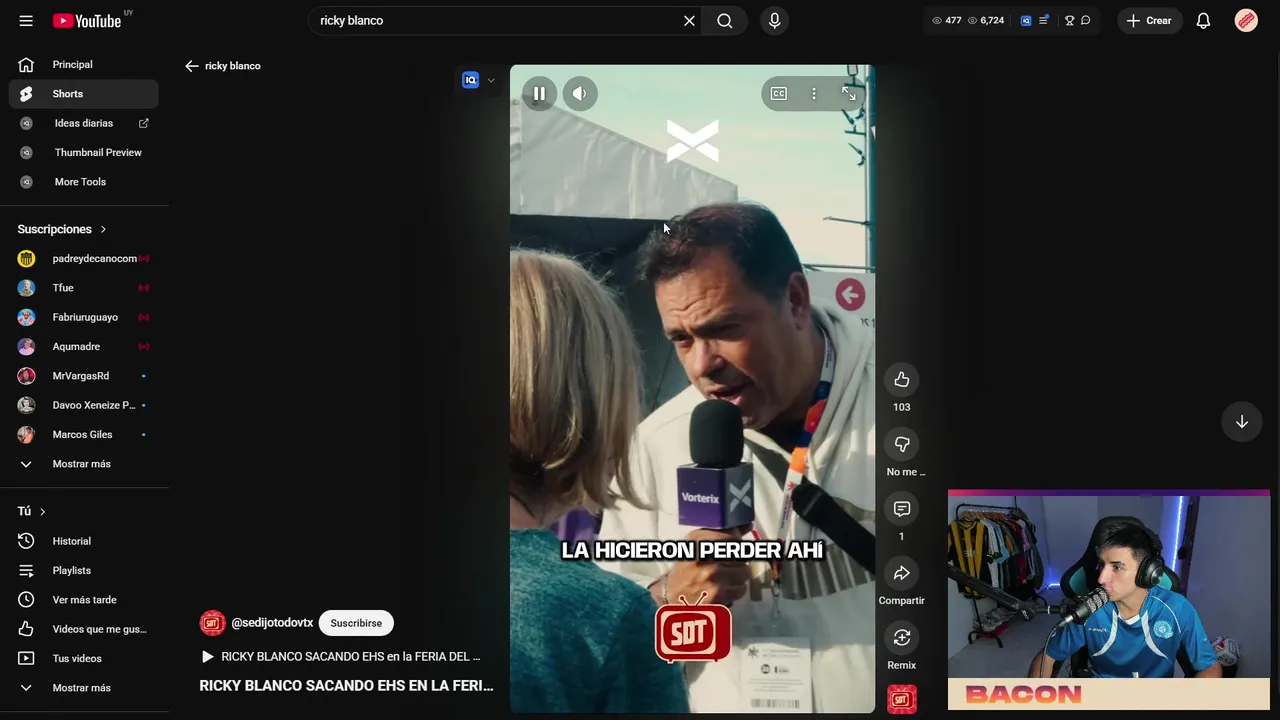Open padreydecanocom channel
Viewport: 1280px width, 720px height.
tap(84, 258)
